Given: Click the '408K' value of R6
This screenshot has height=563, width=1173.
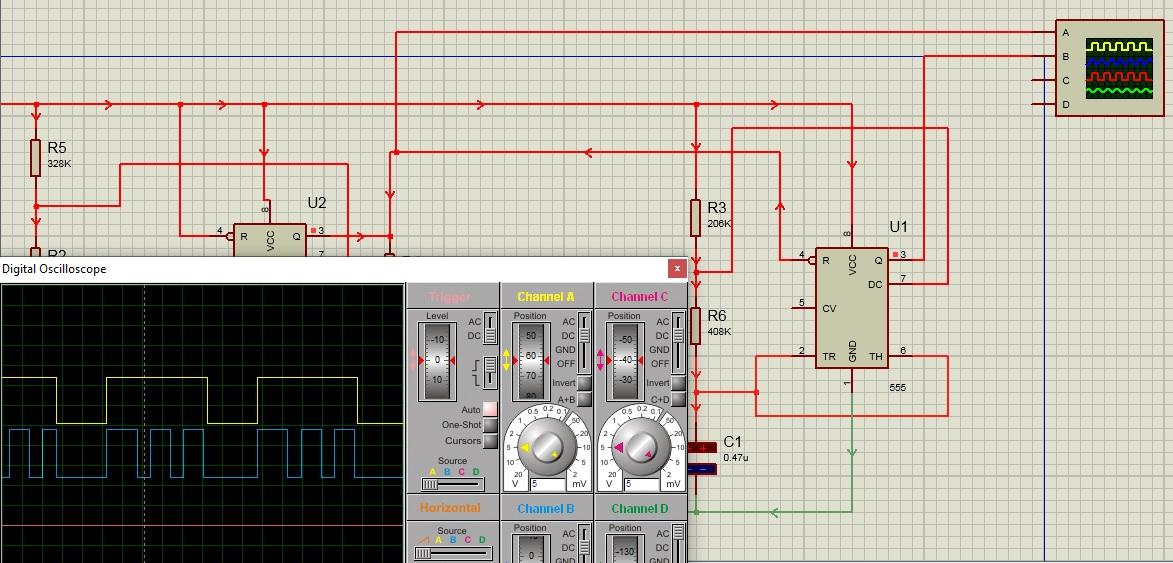Looking at the screenshot, I should point(719,331).
